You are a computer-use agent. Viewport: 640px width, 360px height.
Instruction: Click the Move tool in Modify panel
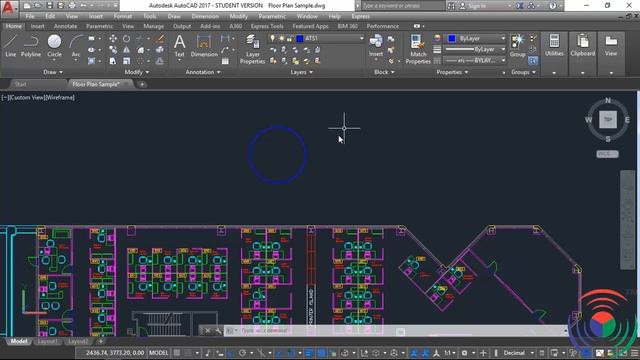[x=113, y=38]
